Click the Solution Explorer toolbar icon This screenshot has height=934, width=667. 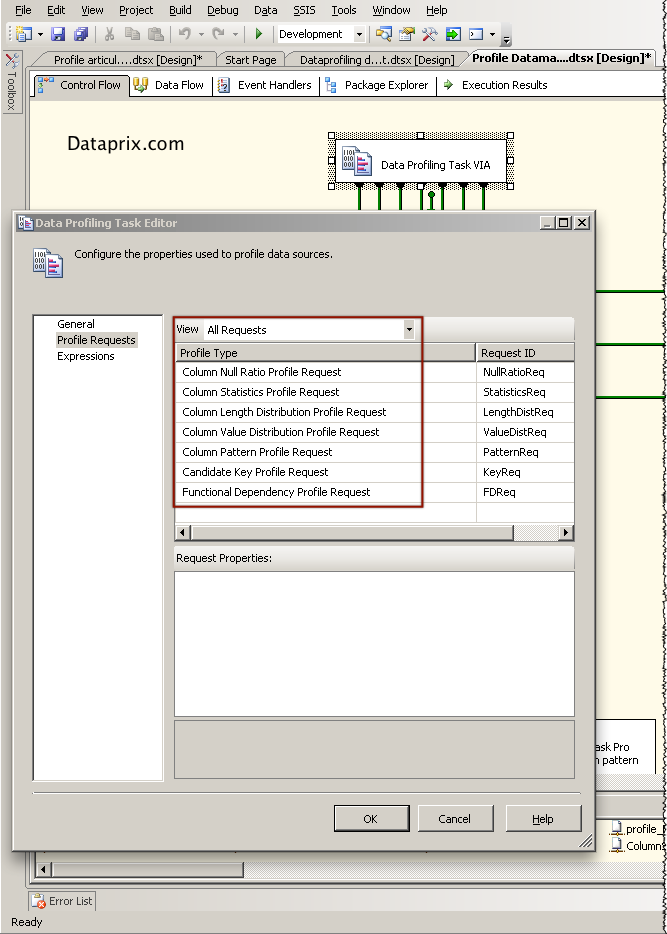point(384,34)
